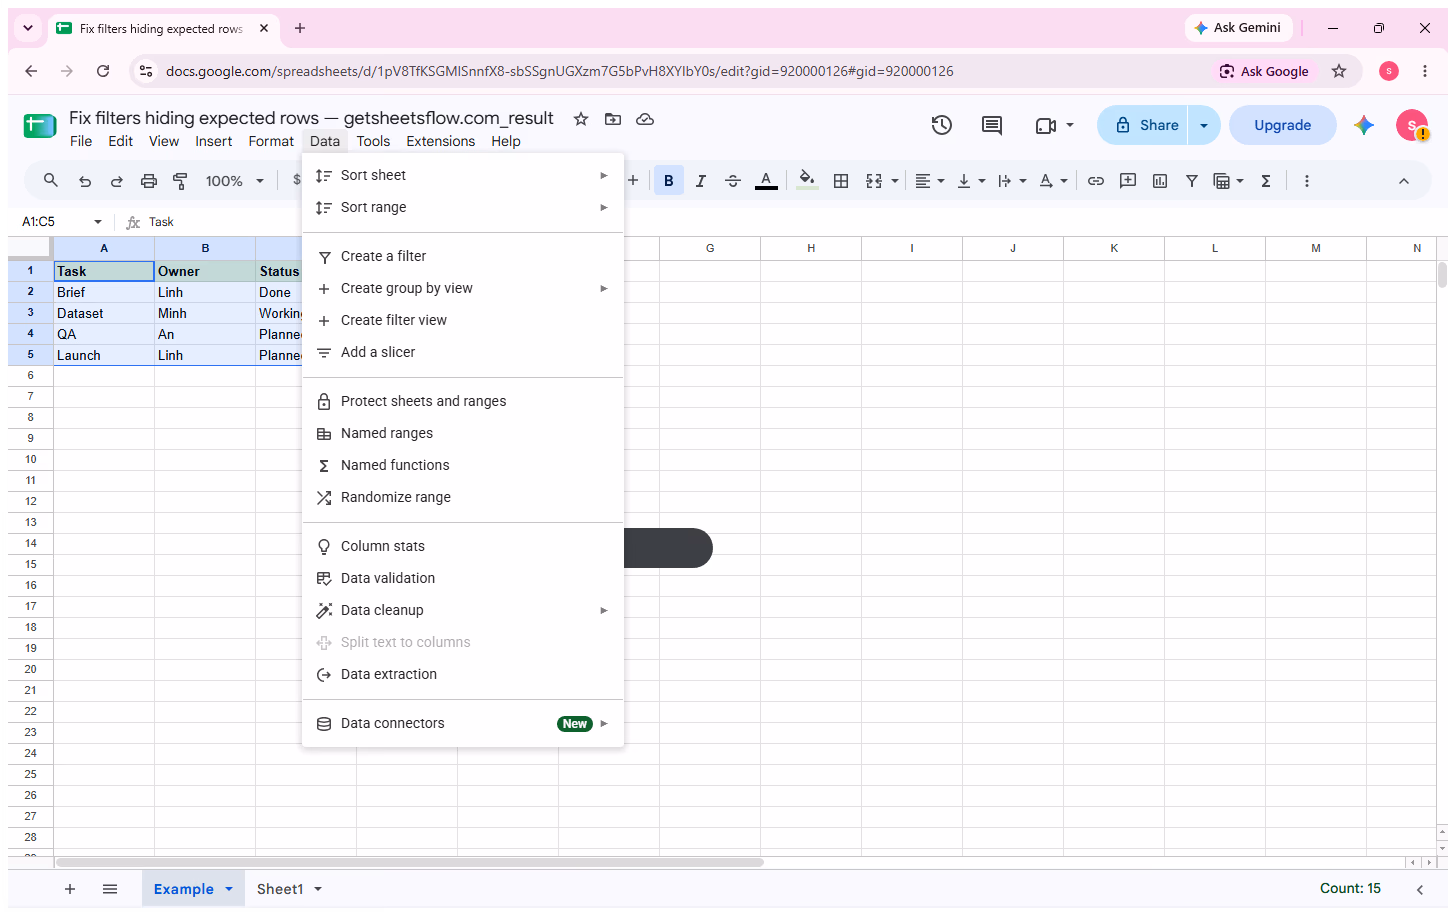1456x916 pixels.
Task: Insert a link
Action: coord(1096,181)
